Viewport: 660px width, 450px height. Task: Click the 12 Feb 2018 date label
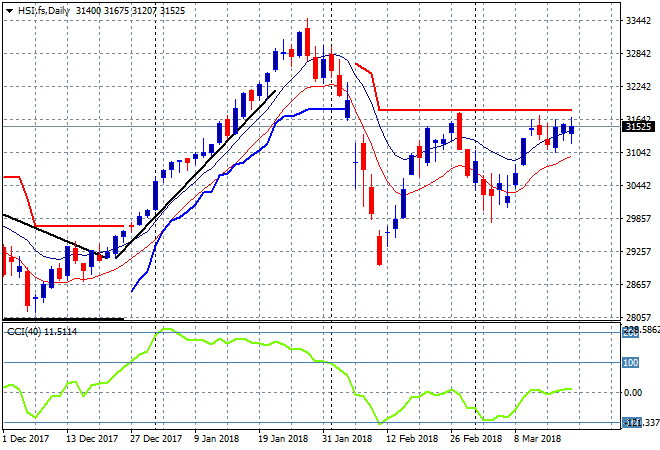412,439
